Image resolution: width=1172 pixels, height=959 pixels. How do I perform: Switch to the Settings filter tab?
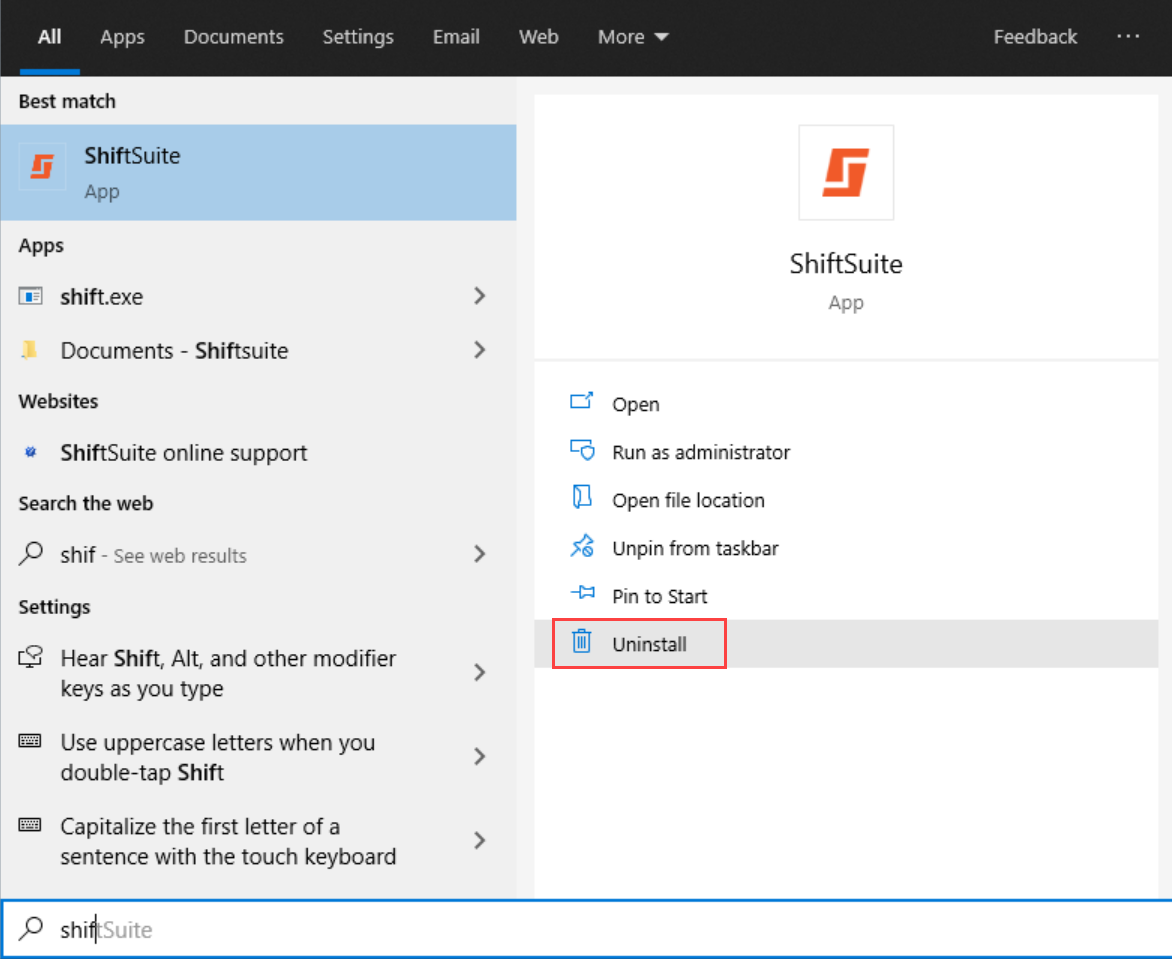tap(358, 37)
